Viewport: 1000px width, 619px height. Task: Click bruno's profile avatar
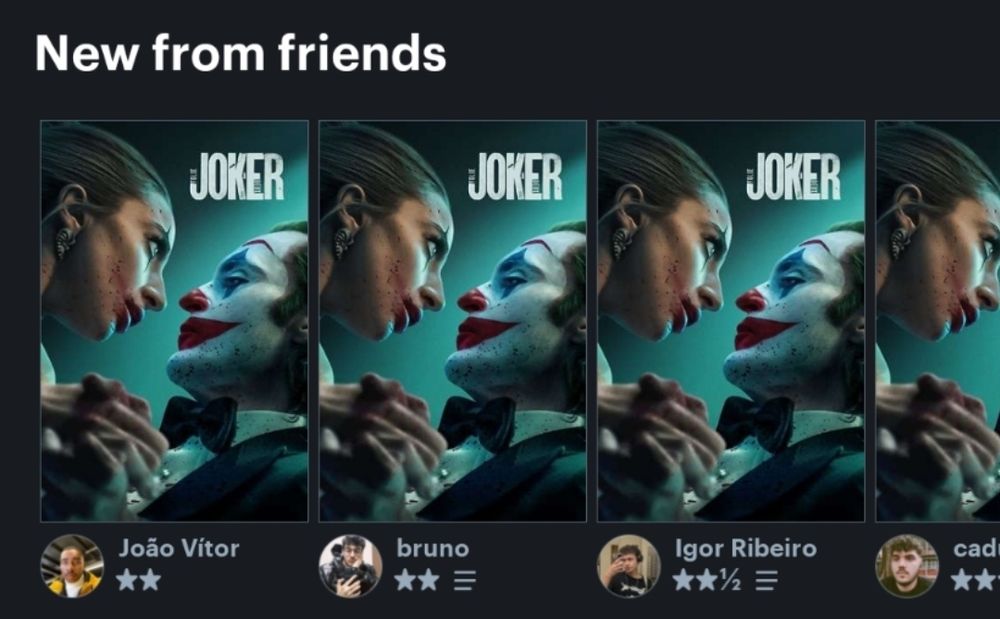pyautogui.click(x=350, y=566)
